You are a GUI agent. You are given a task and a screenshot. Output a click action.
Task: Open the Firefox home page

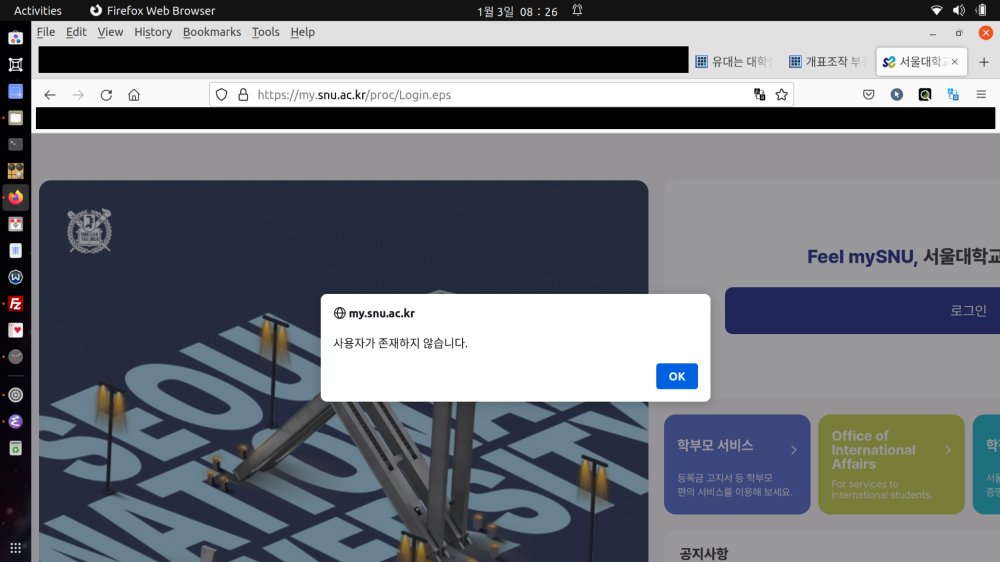point(134,95)
